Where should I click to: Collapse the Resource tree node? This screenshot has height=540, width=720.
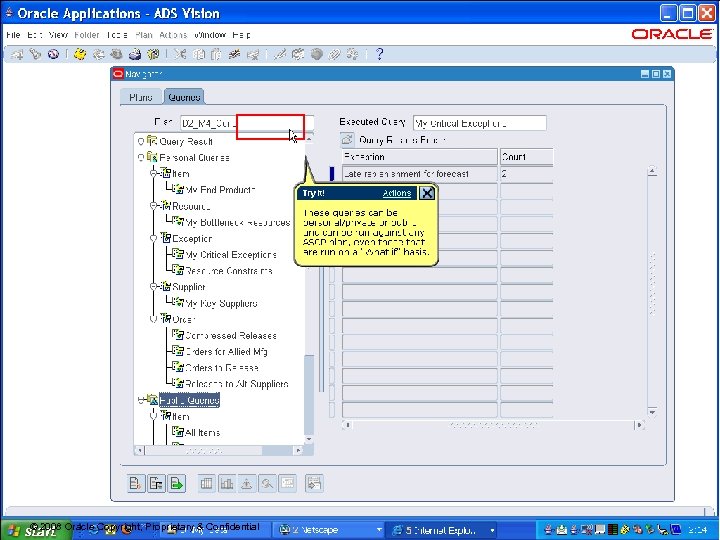tap(154, 206)
